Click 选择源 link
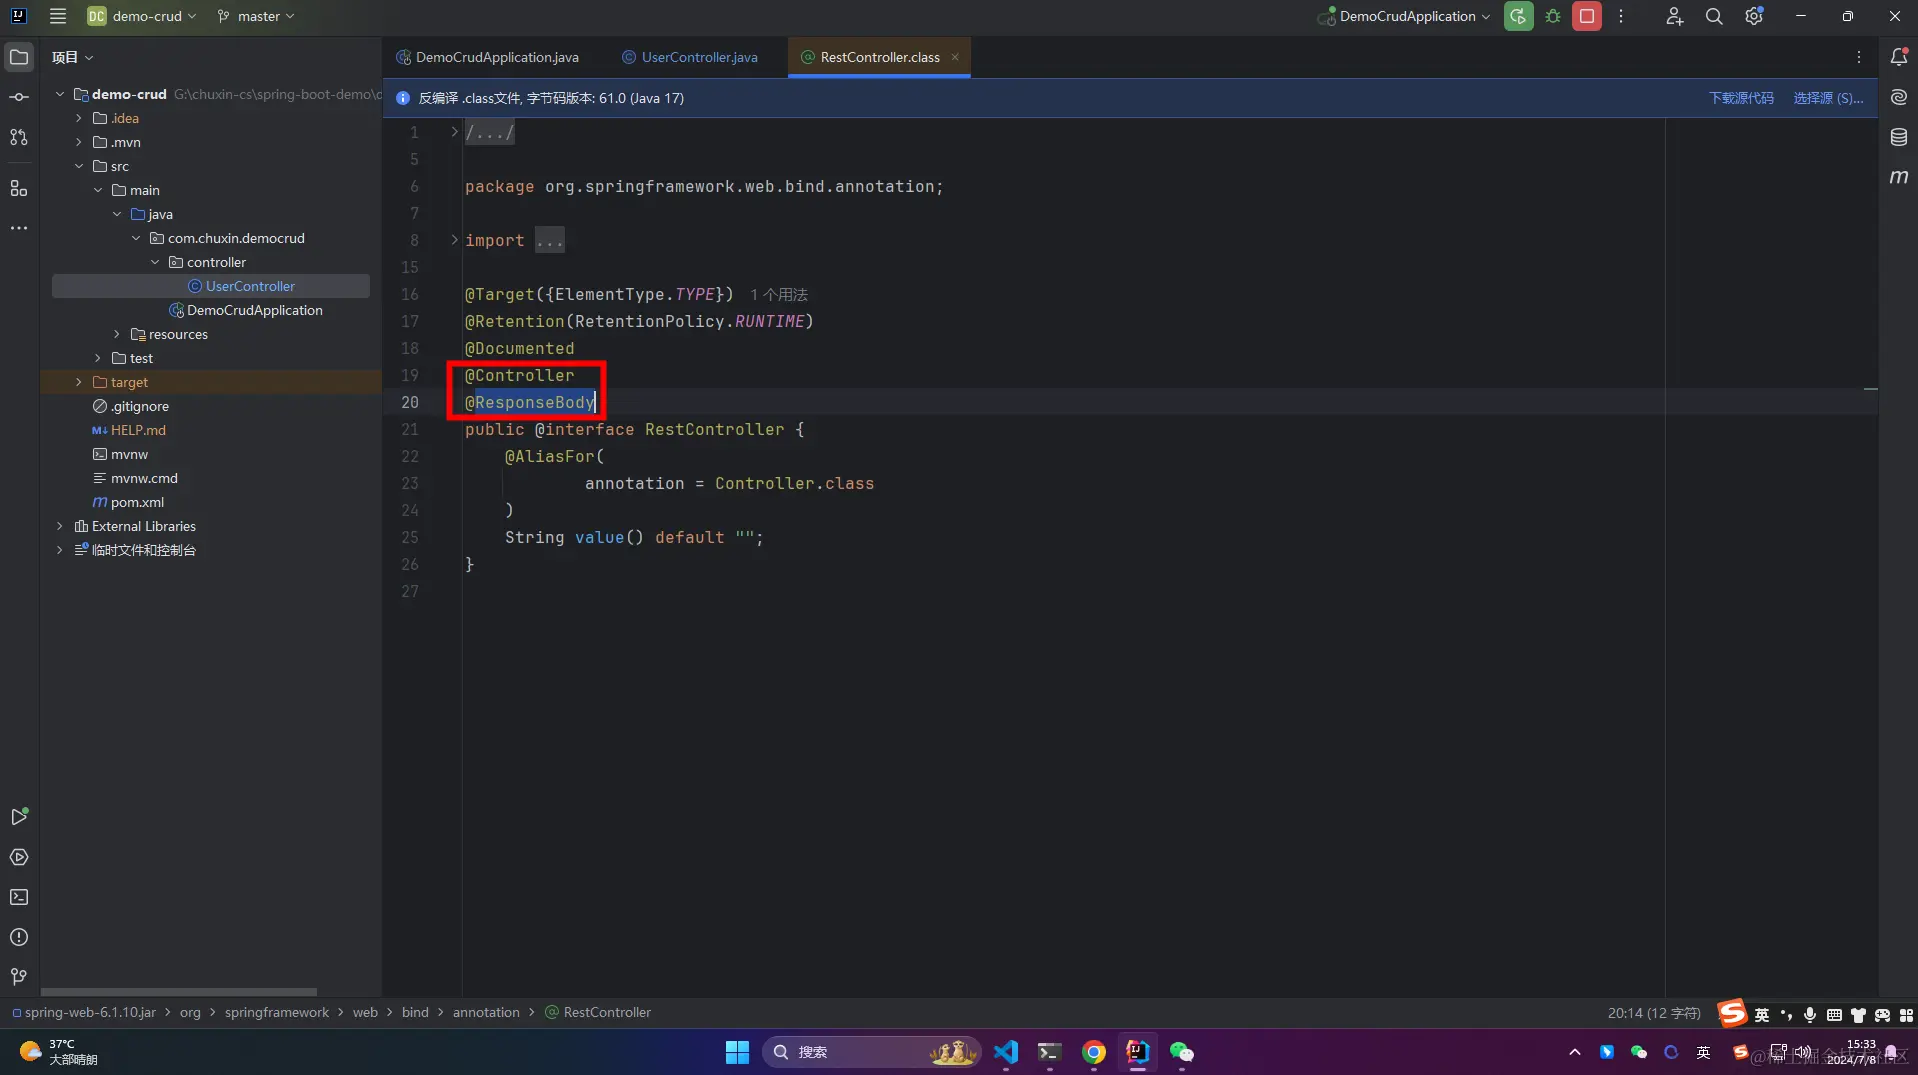This screenshot has width=1918, height=1075. 1828,98
